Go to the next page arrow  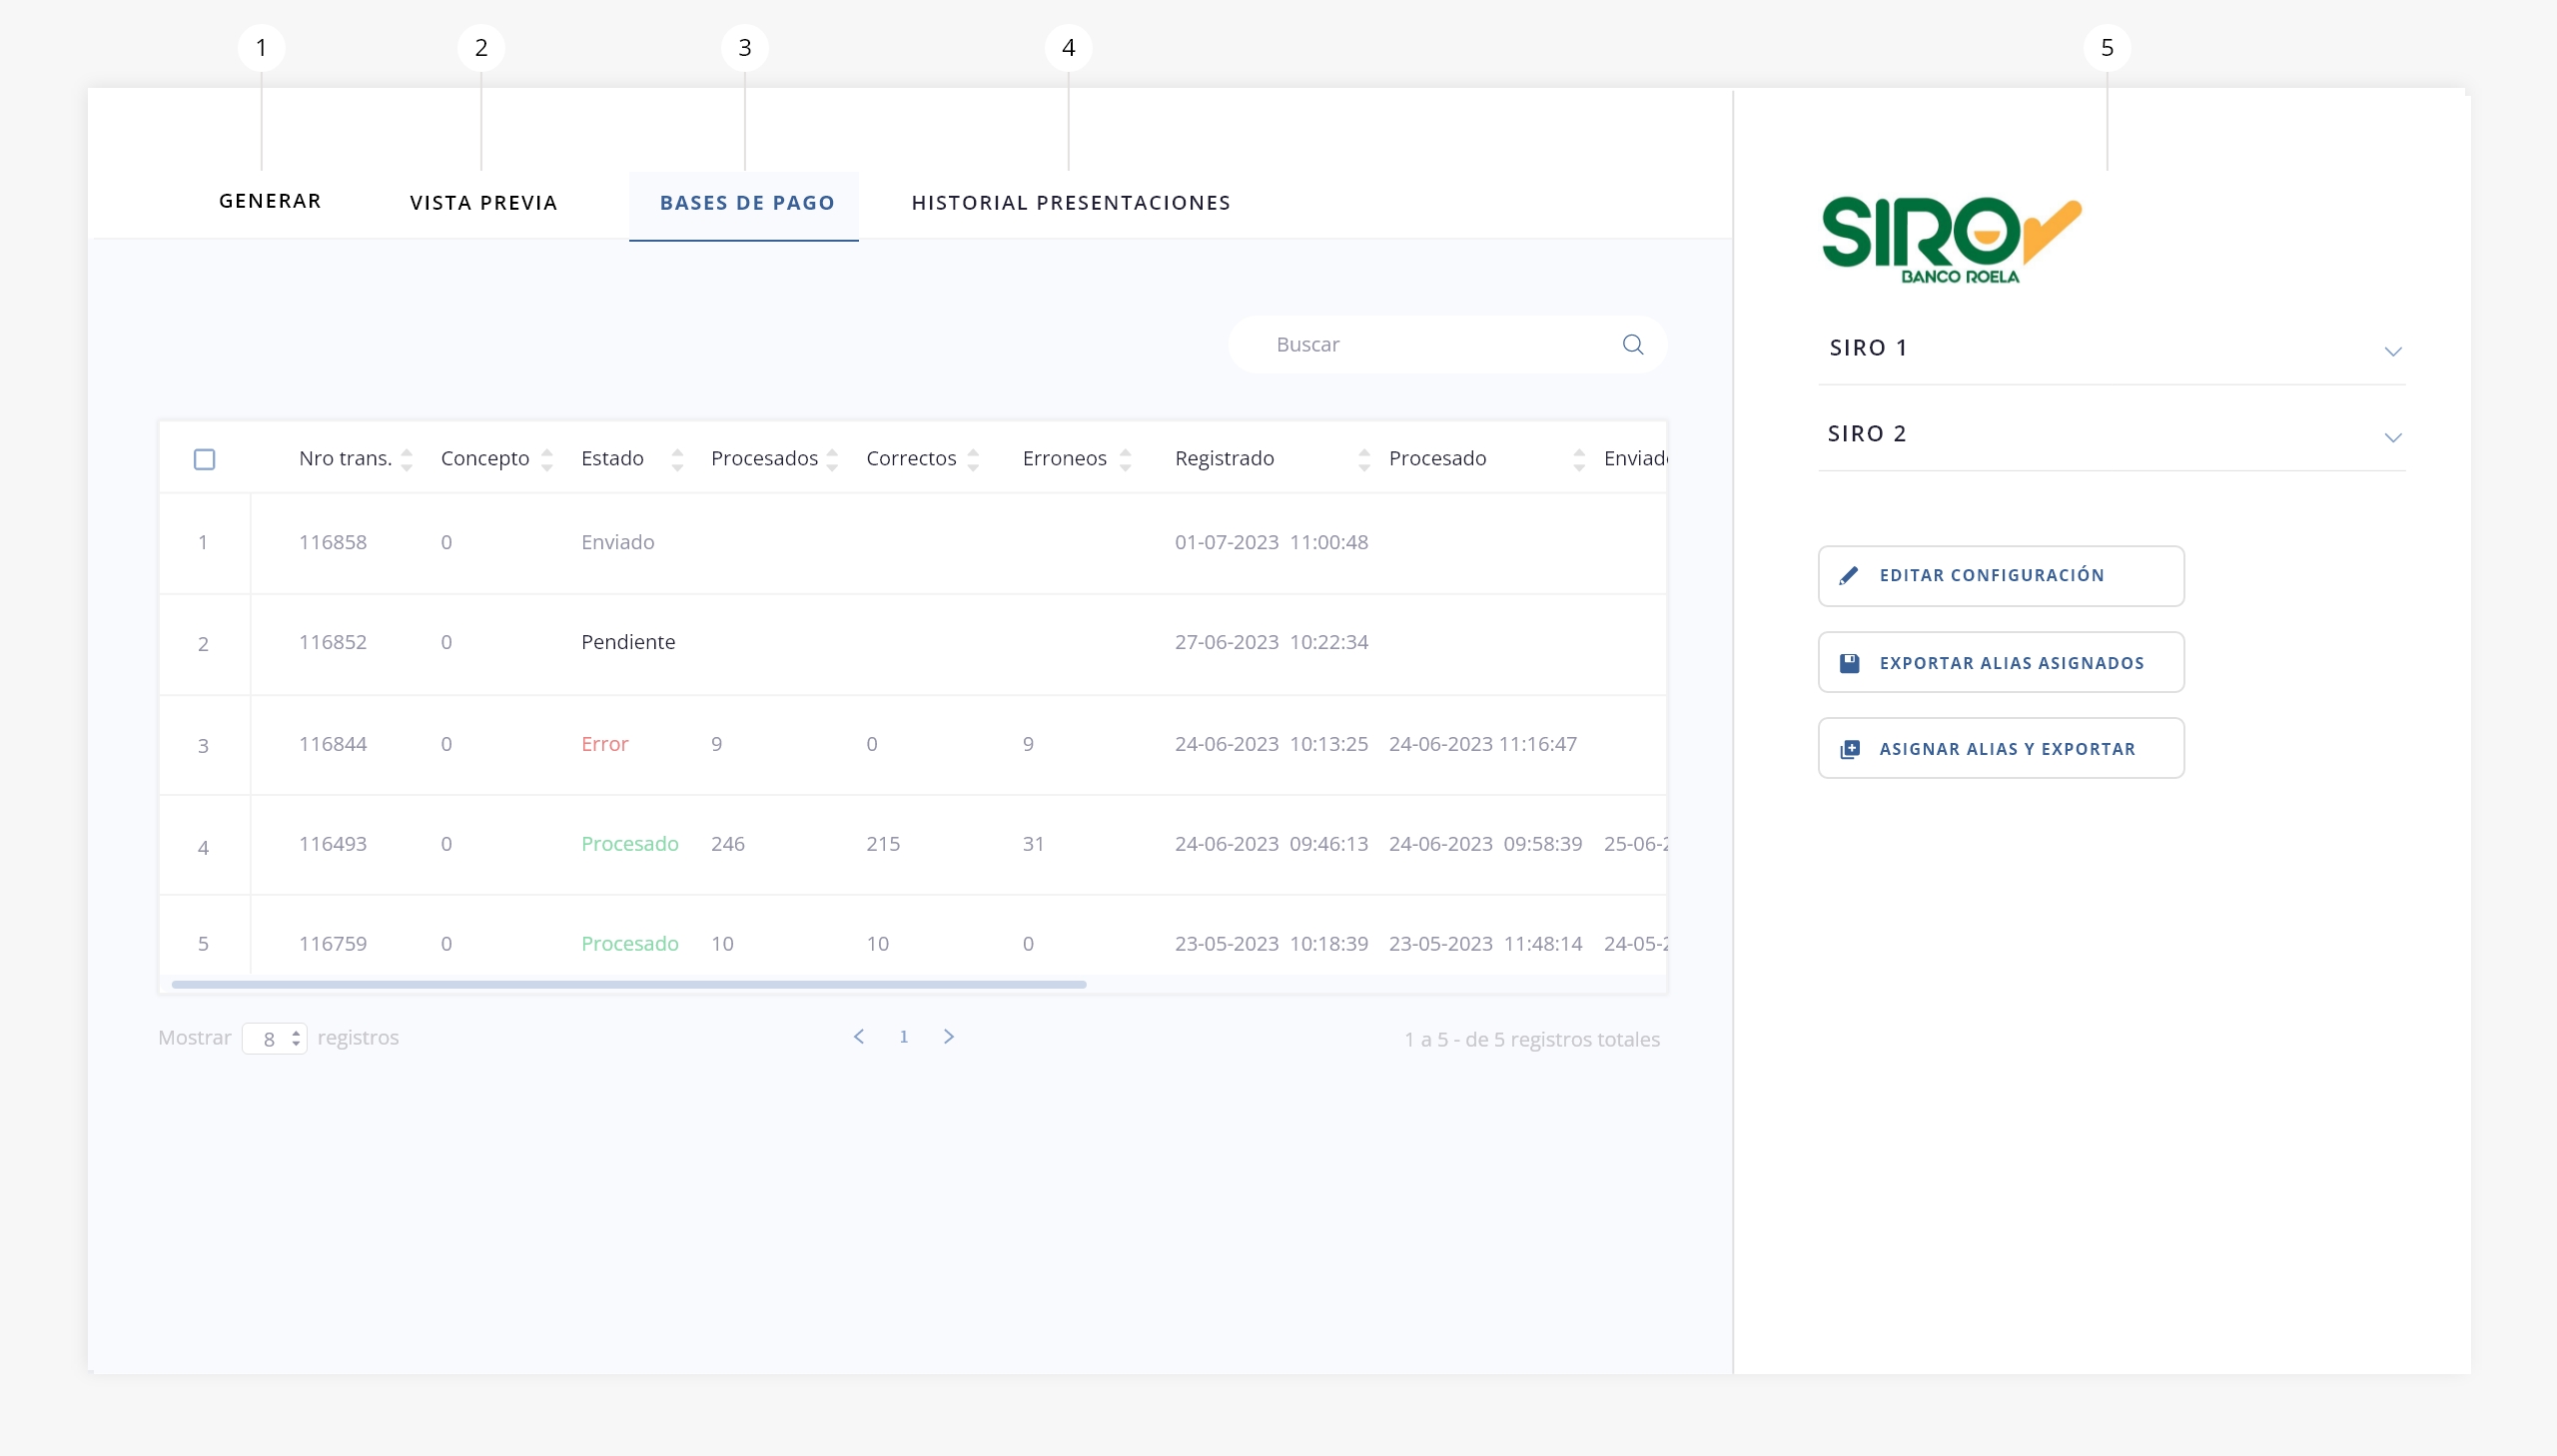coord(948,1037)
